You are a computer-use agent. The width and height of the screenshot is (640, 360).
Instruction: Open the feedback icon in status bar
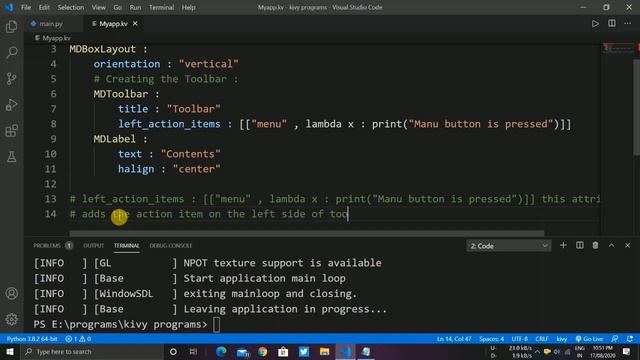615,339
